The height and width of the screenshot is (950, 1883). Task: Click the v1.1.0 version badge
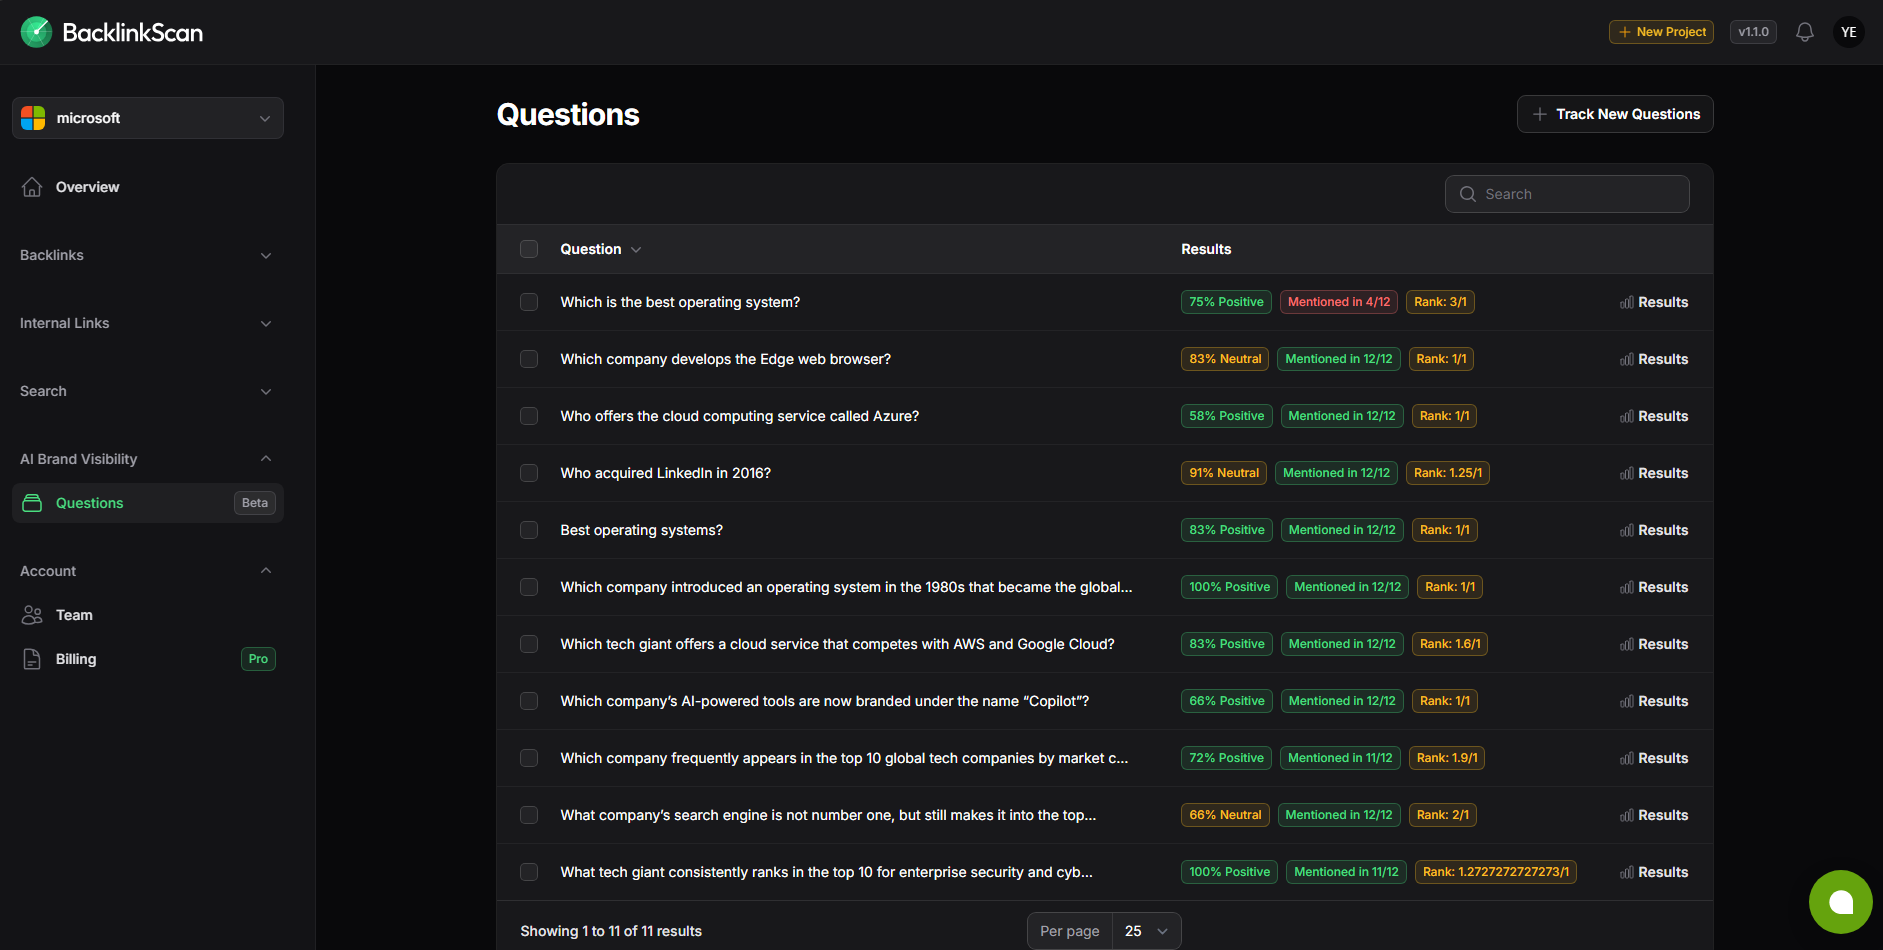click(1753, 32)
